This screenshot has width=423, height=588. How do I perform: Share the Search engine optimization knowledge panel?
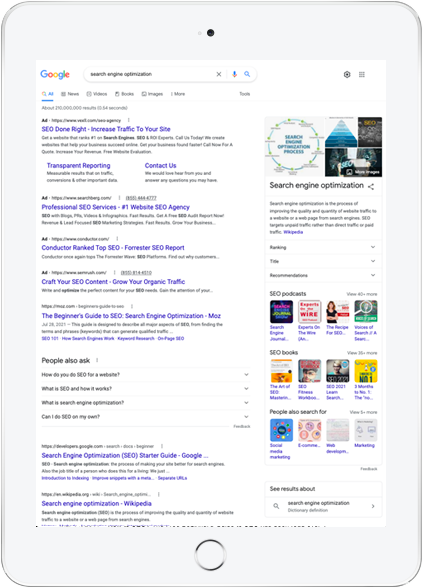371,186
